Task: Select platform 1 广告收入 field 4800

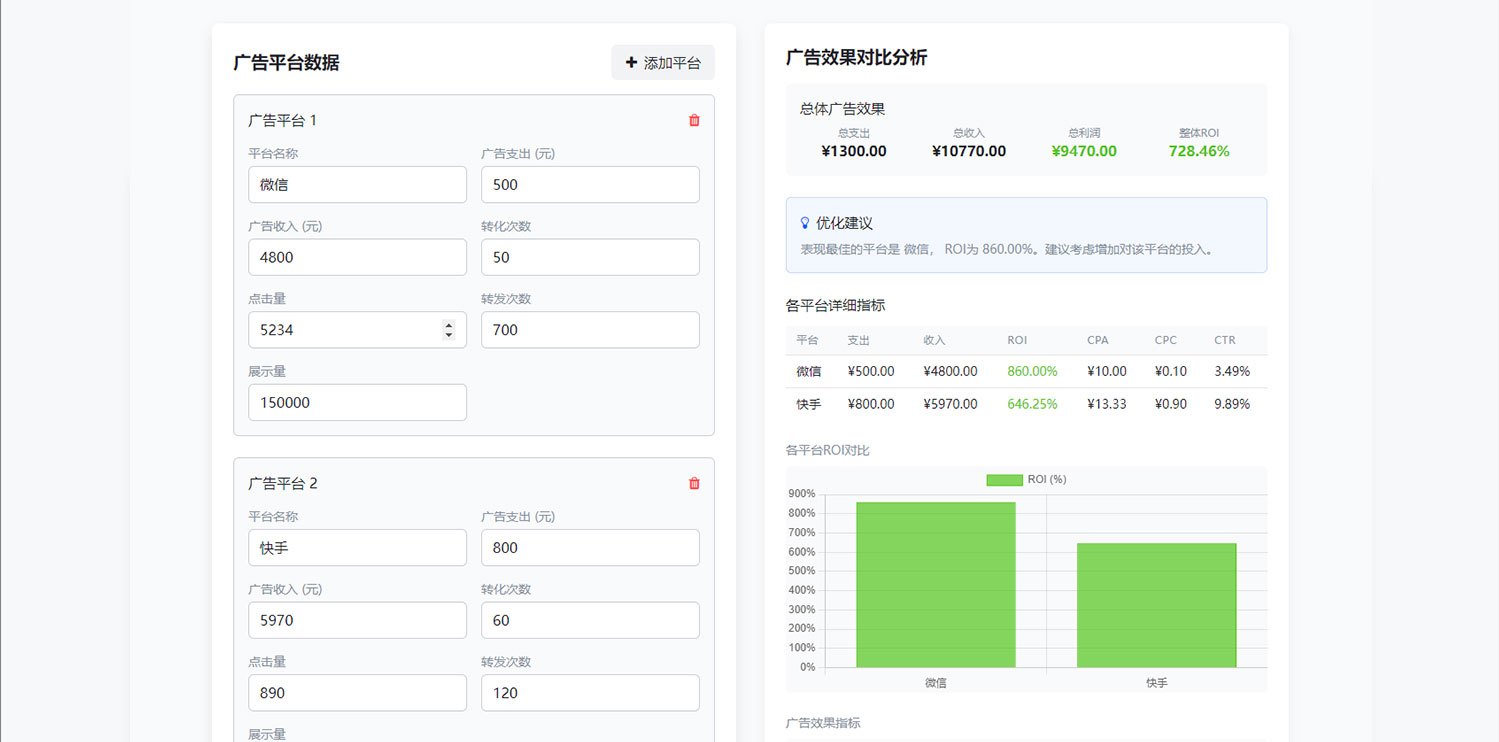Action: click(x=357, y=257)
